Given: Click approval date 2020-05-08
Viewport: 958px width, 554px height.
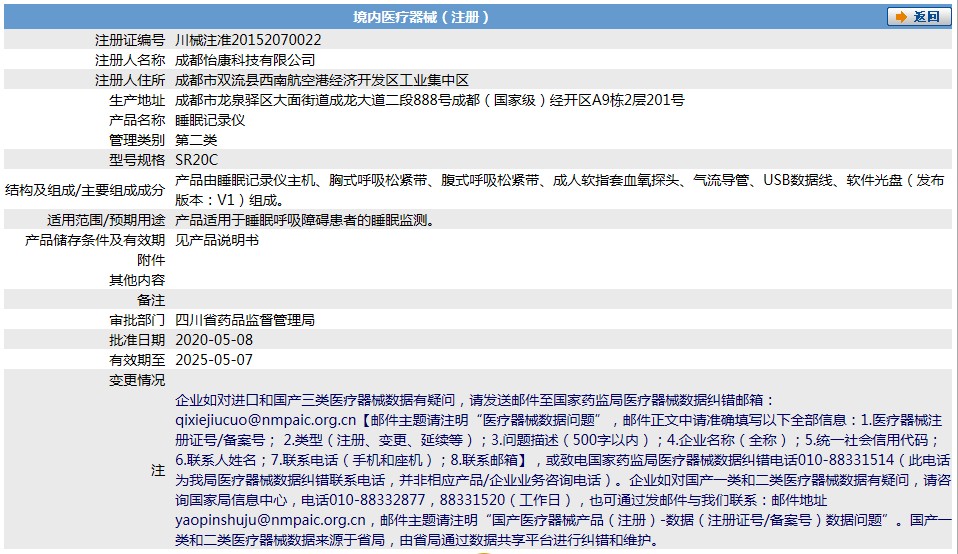Looking at the screenshot, I should 214,340.
